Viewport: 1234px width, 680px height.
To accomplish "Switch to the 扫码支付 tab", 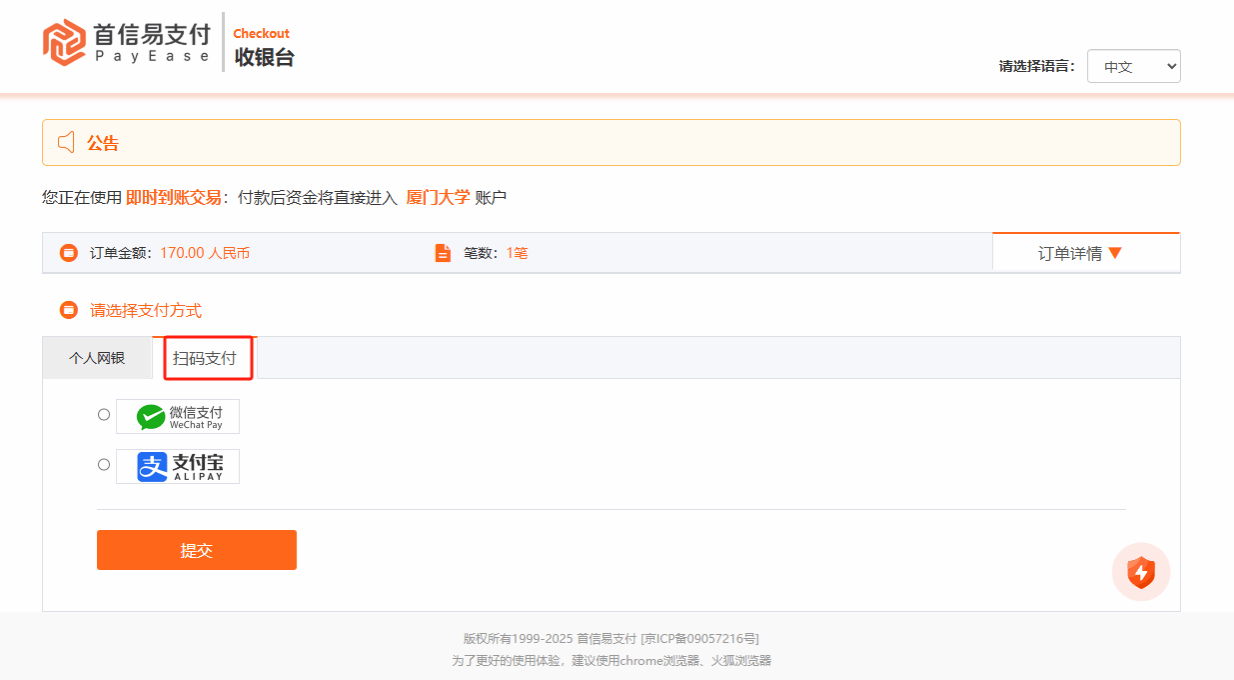I will tap(205, 358).
